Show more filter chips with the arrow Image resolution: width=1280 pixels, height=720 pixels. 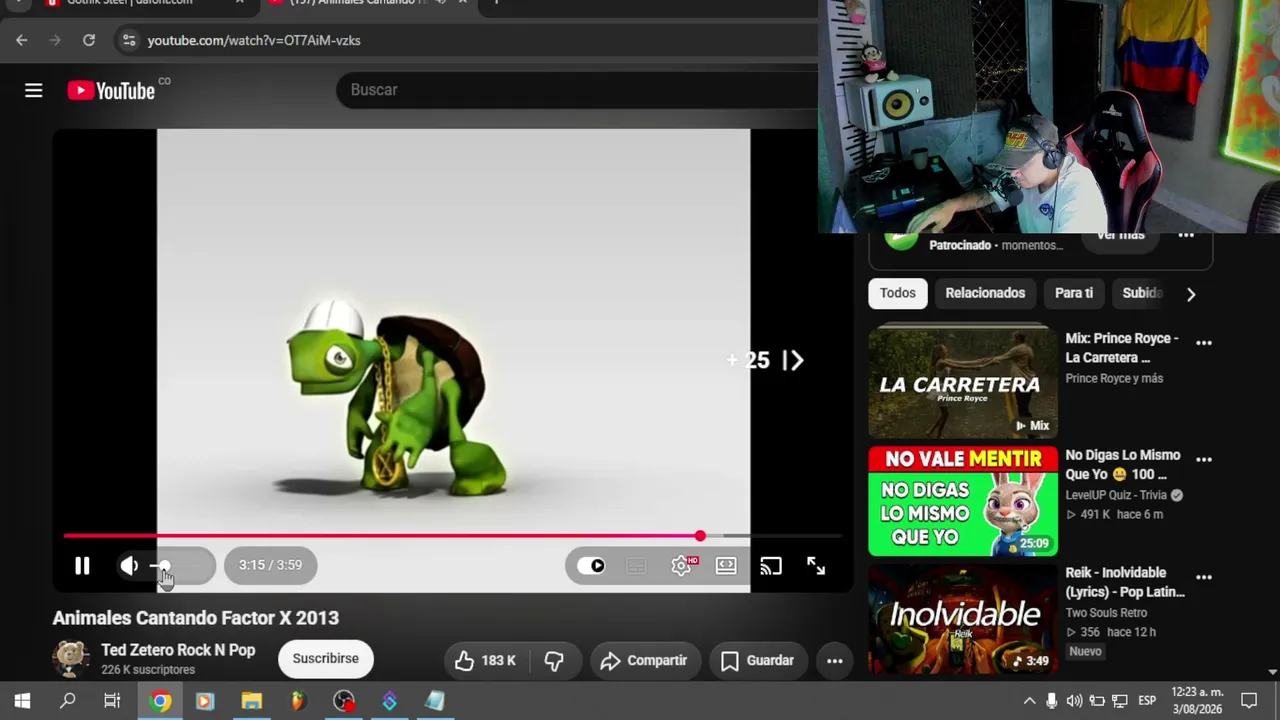coord(1190,294)
